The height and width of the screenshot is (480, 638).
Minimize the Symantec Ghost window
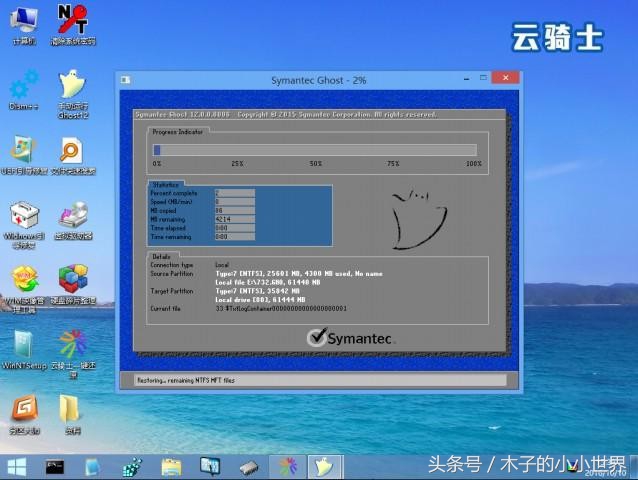coord(466,79)
